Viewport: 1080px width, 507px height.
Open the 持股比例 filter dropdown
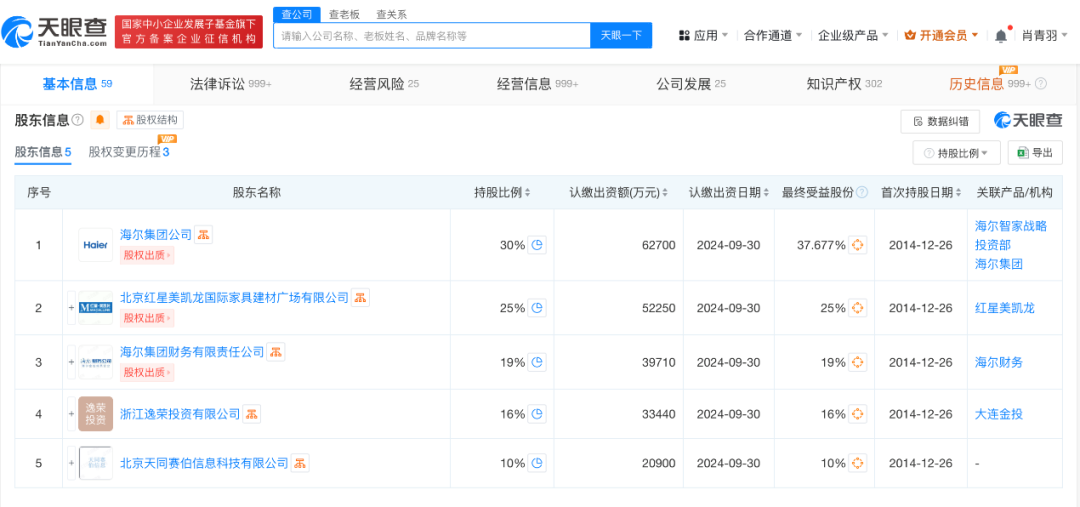click(x=956, y=153)
